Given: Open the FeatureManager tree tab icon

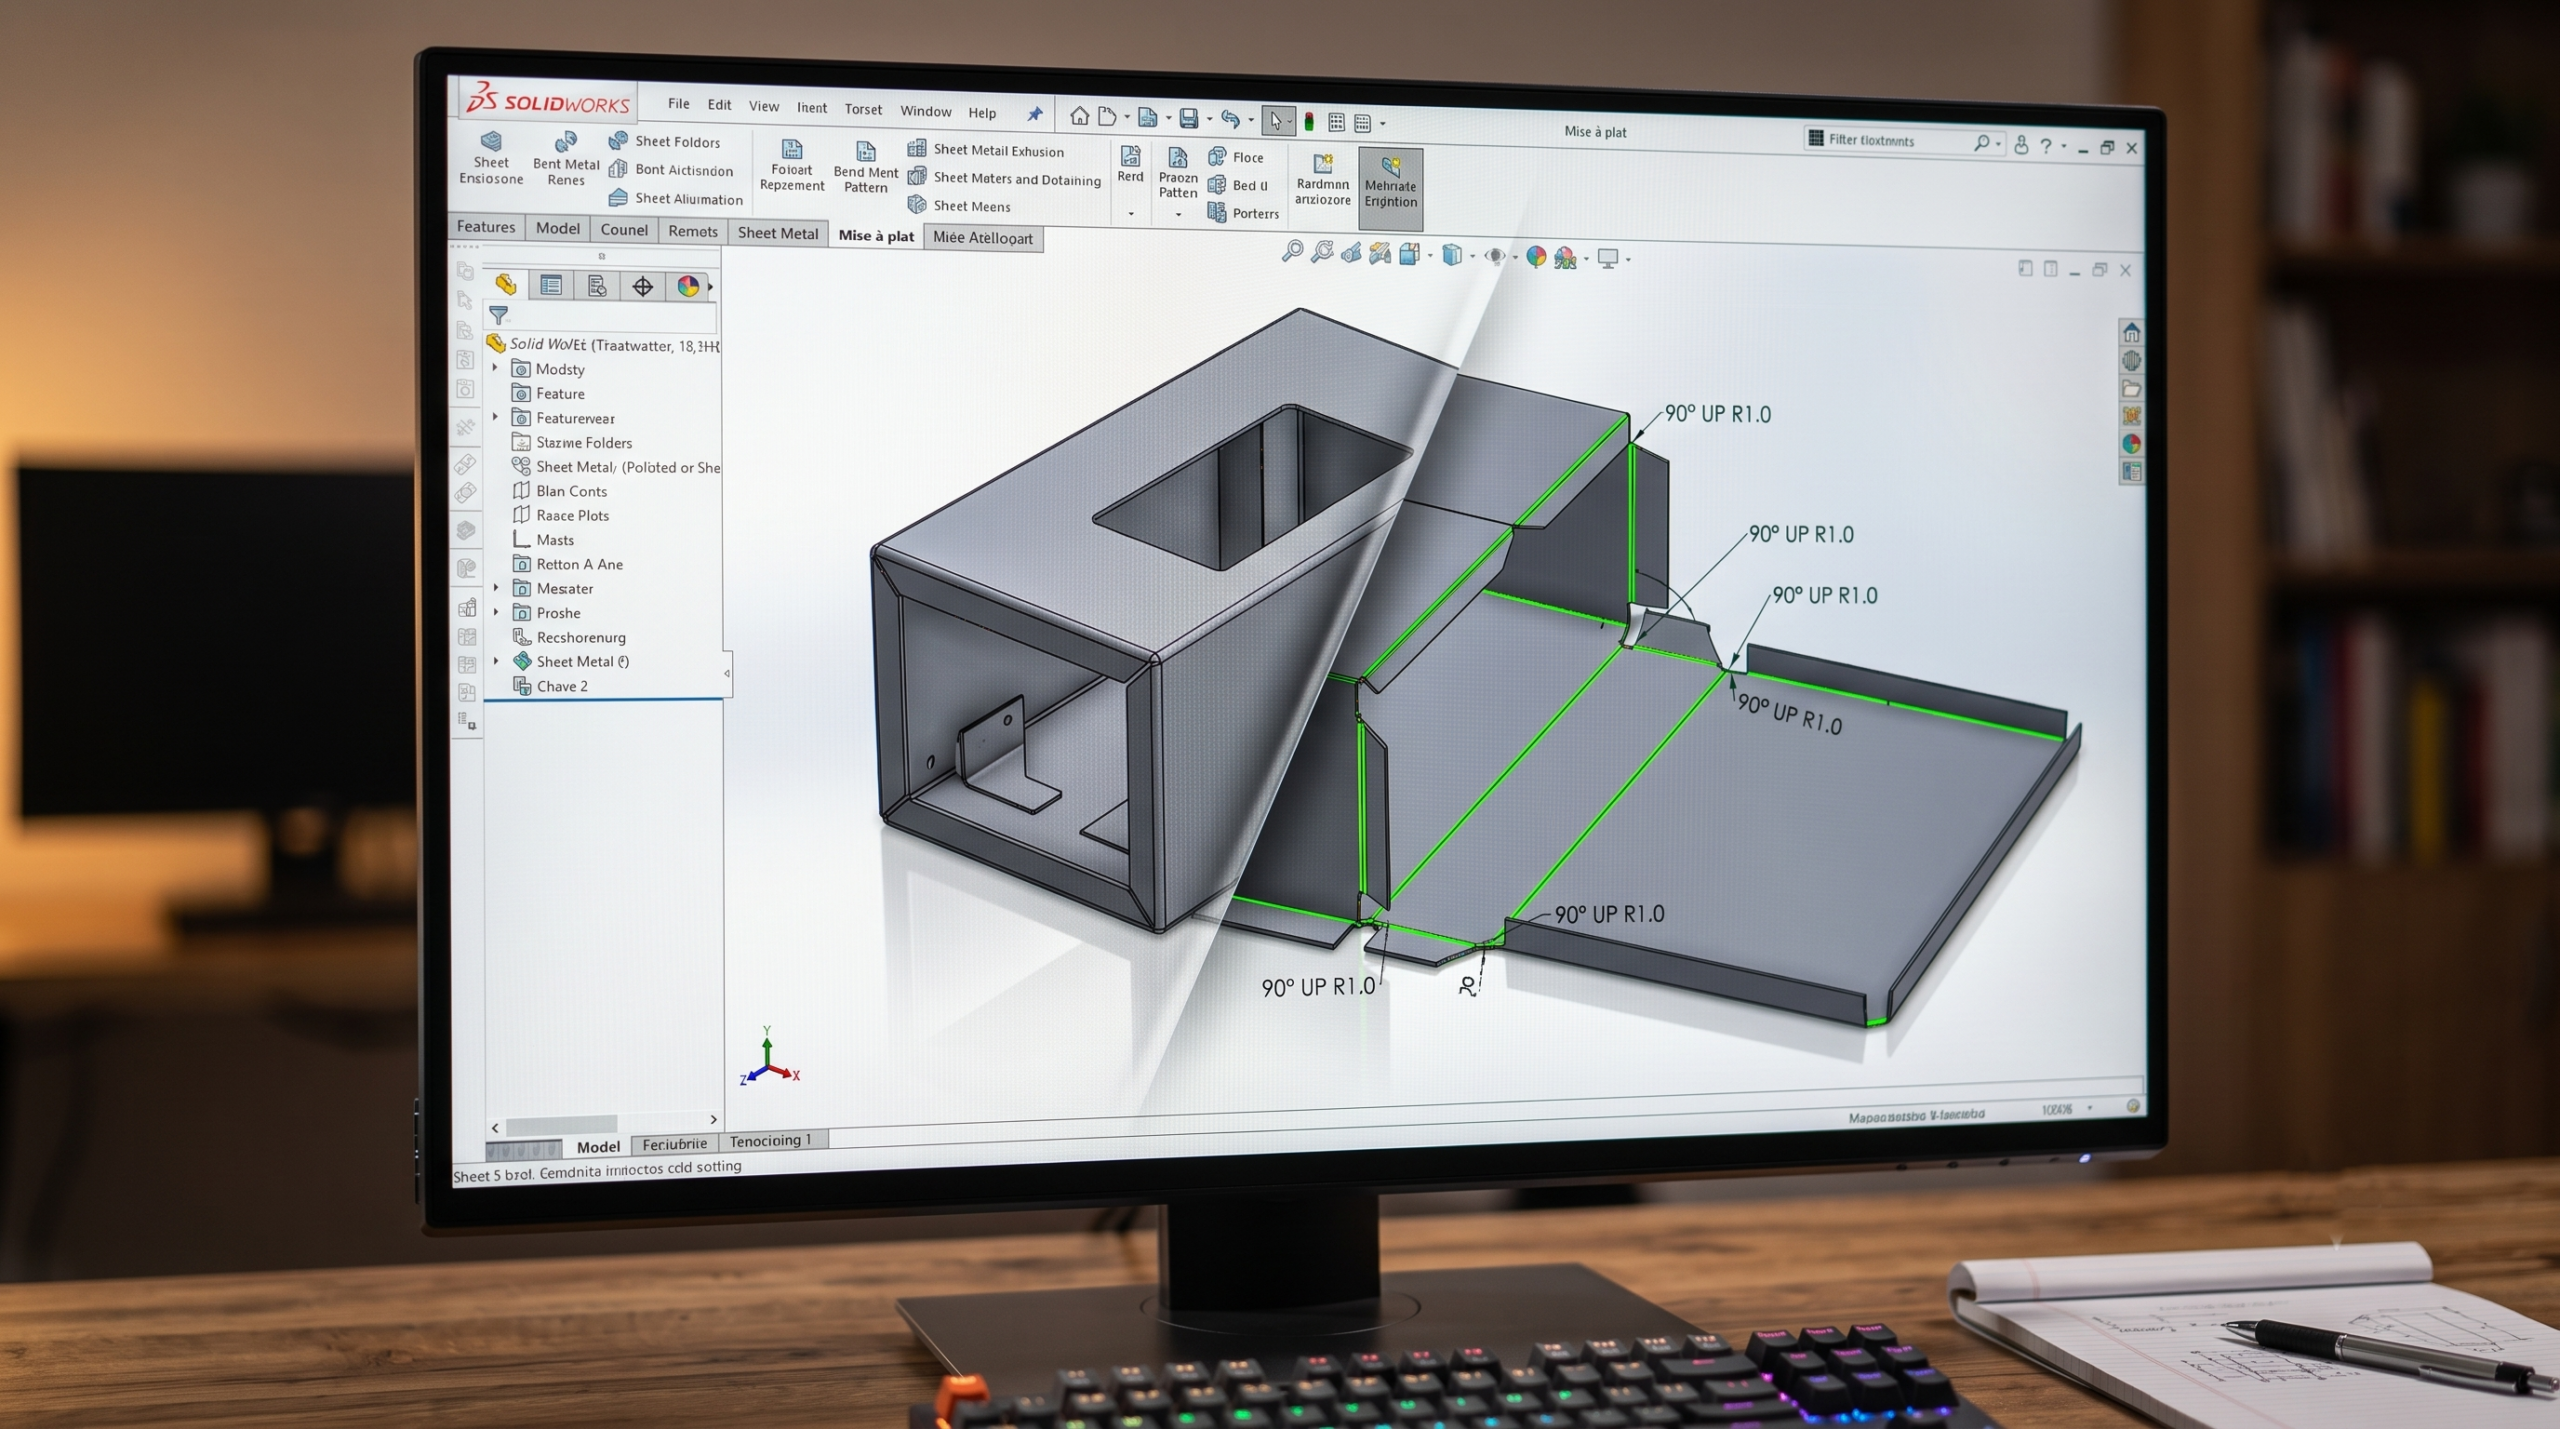Looking at the screenshot, I should (x=506, y=284).
